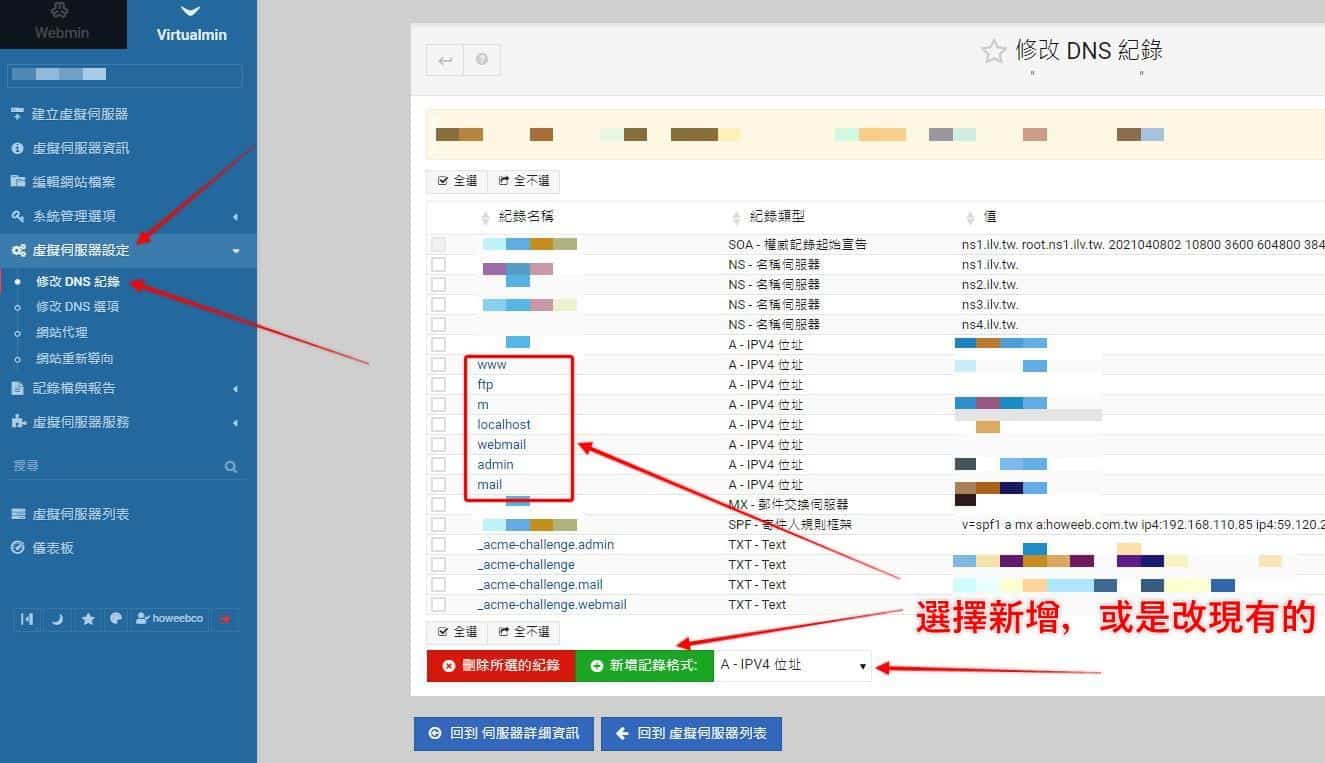Click the back arrow button in header
Viewport: 1325px width, 763px height.
coord(445,60)
